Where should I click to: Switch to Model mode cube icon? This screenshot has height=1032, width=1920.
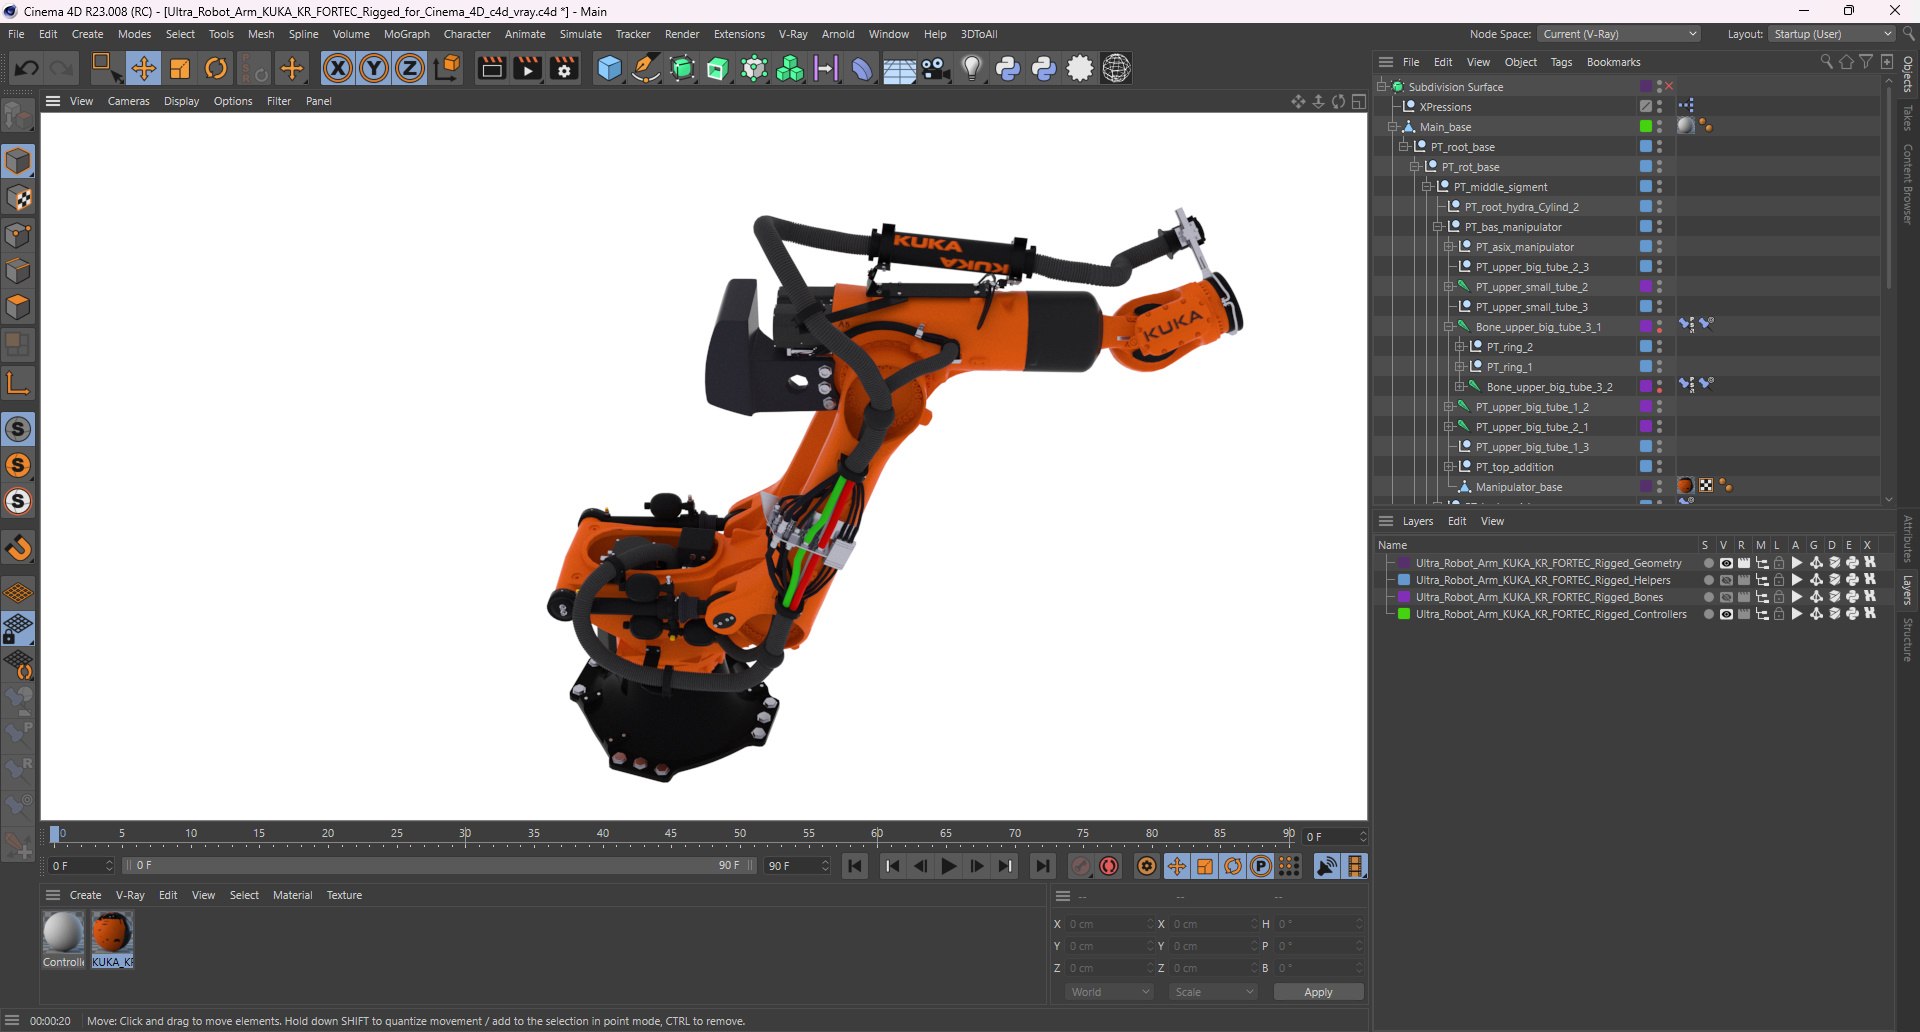[x=18, y=161]
